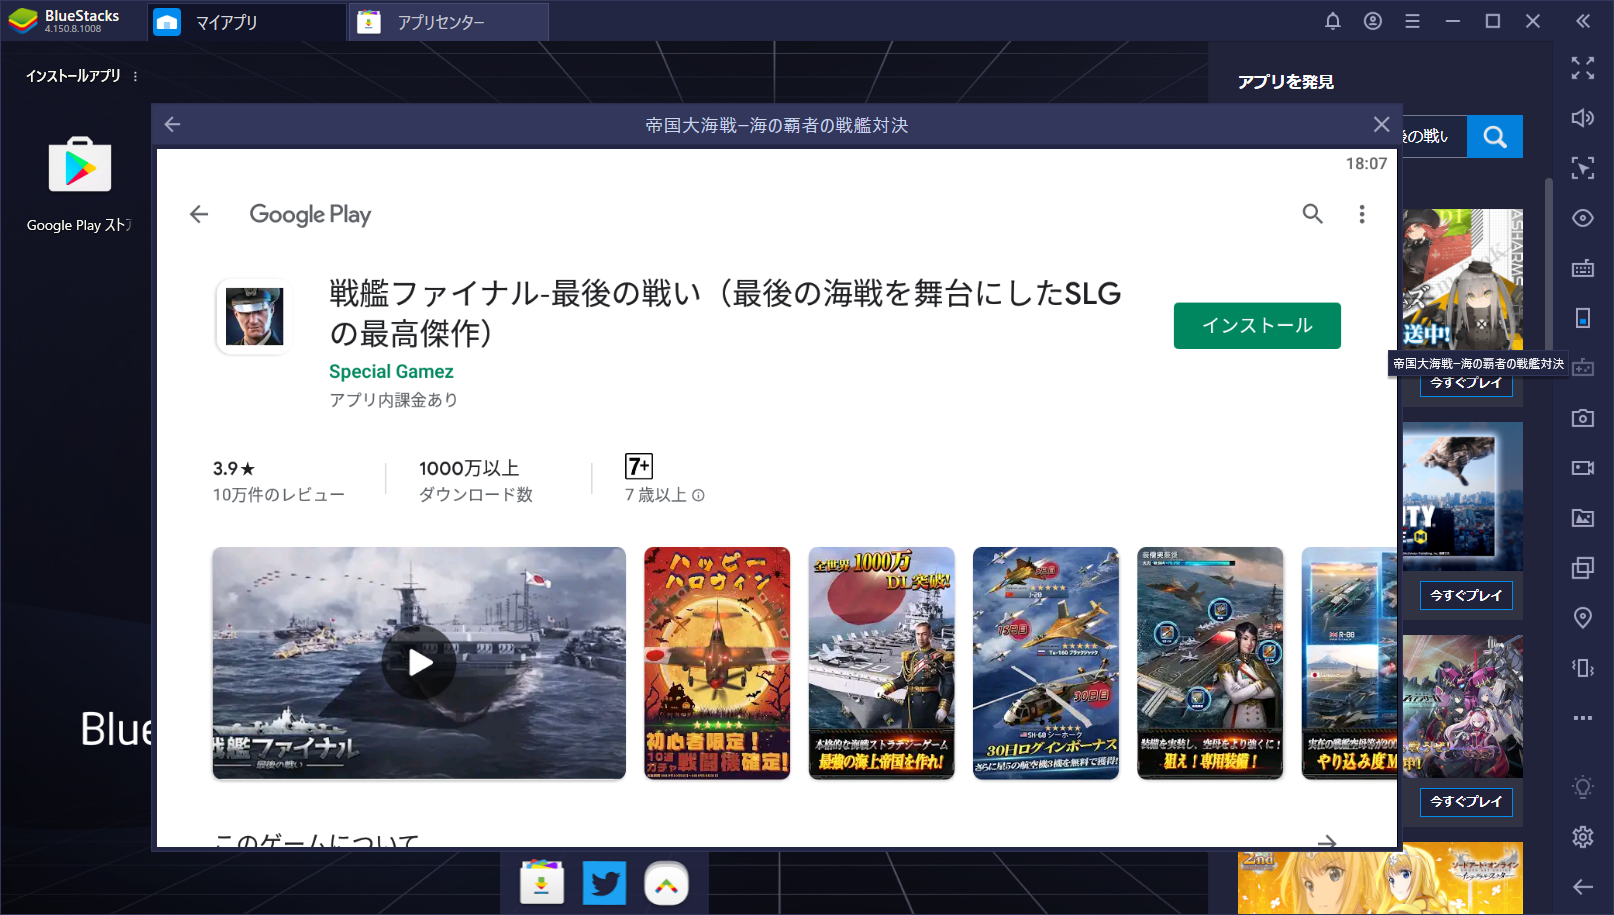Open the 30日ログインボーナス screenshot
Viewport: 1614px width, 915px height.
[1046, 663]
